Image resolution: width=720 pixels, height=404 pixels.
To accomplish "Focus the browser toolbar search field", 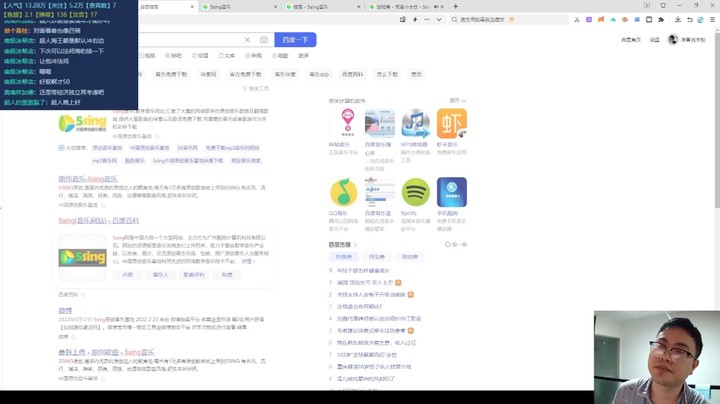I will point(509,20).
